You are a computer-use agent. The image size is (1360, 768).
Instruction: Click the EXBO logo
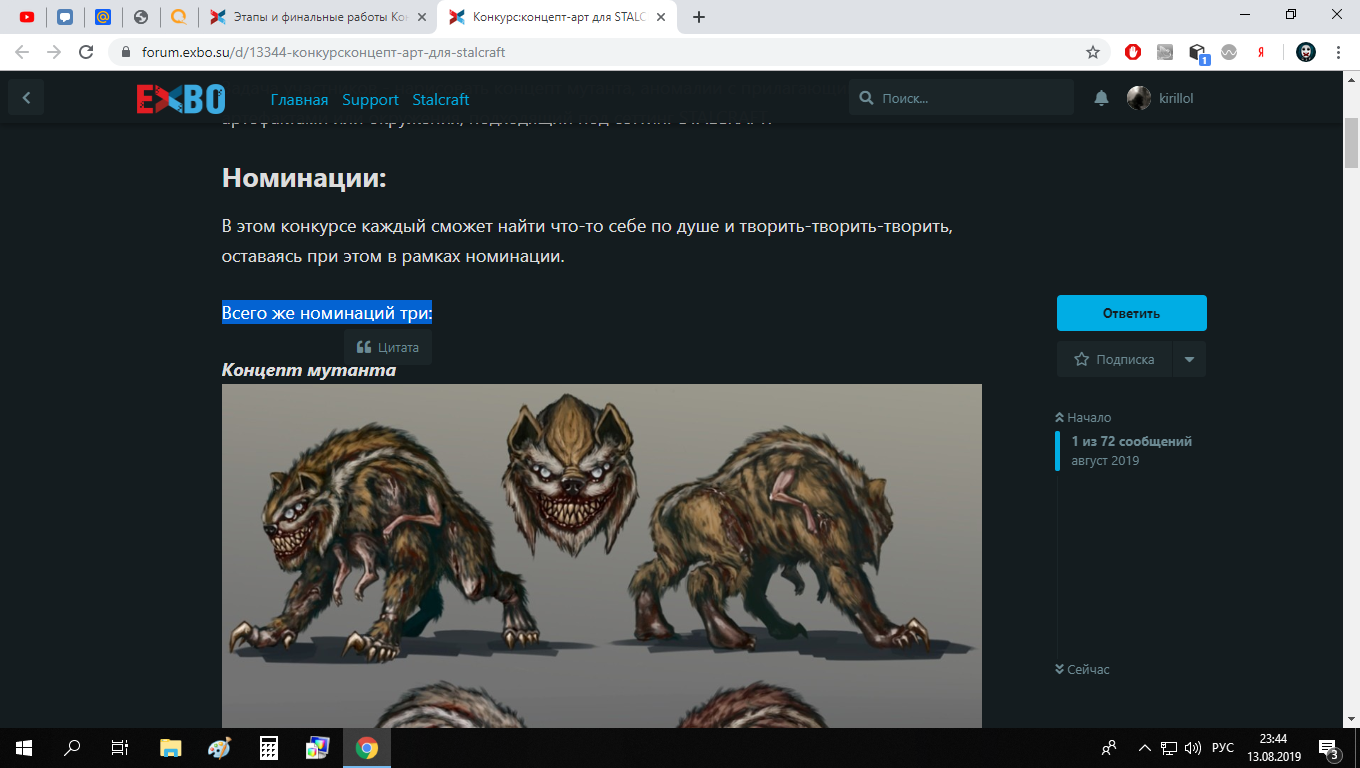(x=181, y=99)
